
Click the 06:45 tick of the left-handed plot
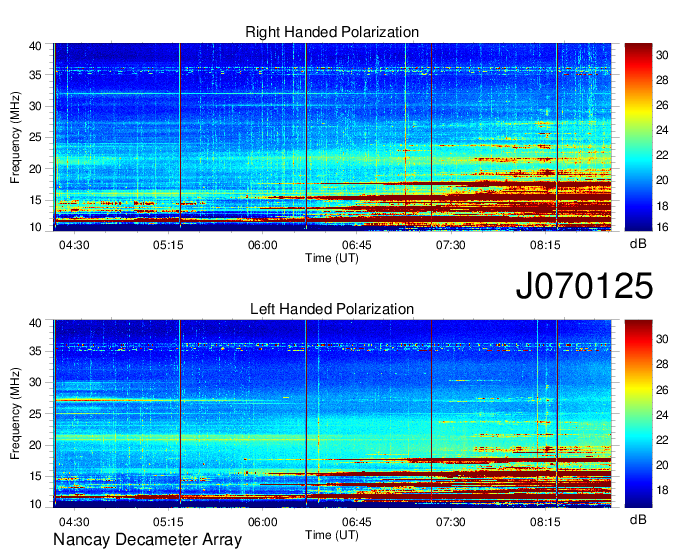pyautogui.click(x=356, y=522)
